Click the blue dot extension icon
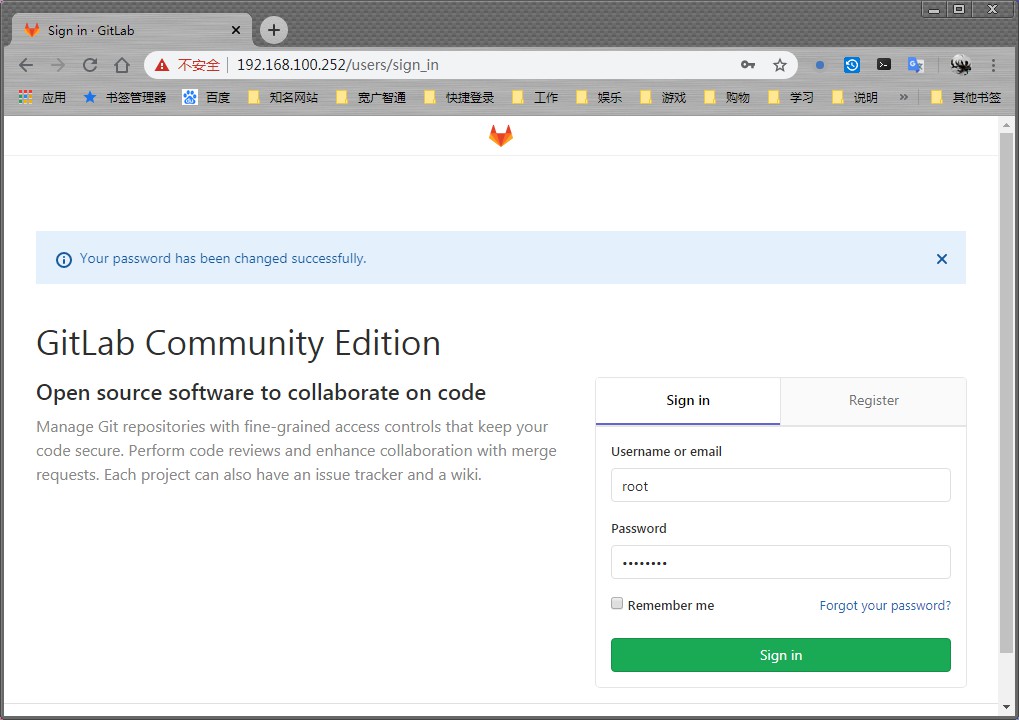1019x720 pixels. (x=819, y=65)
